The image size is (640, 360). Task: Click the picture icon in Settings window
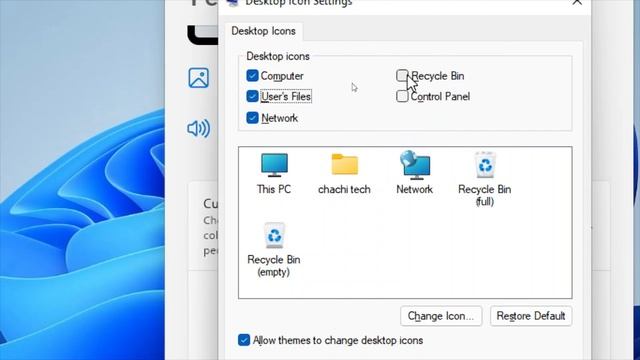199,78
